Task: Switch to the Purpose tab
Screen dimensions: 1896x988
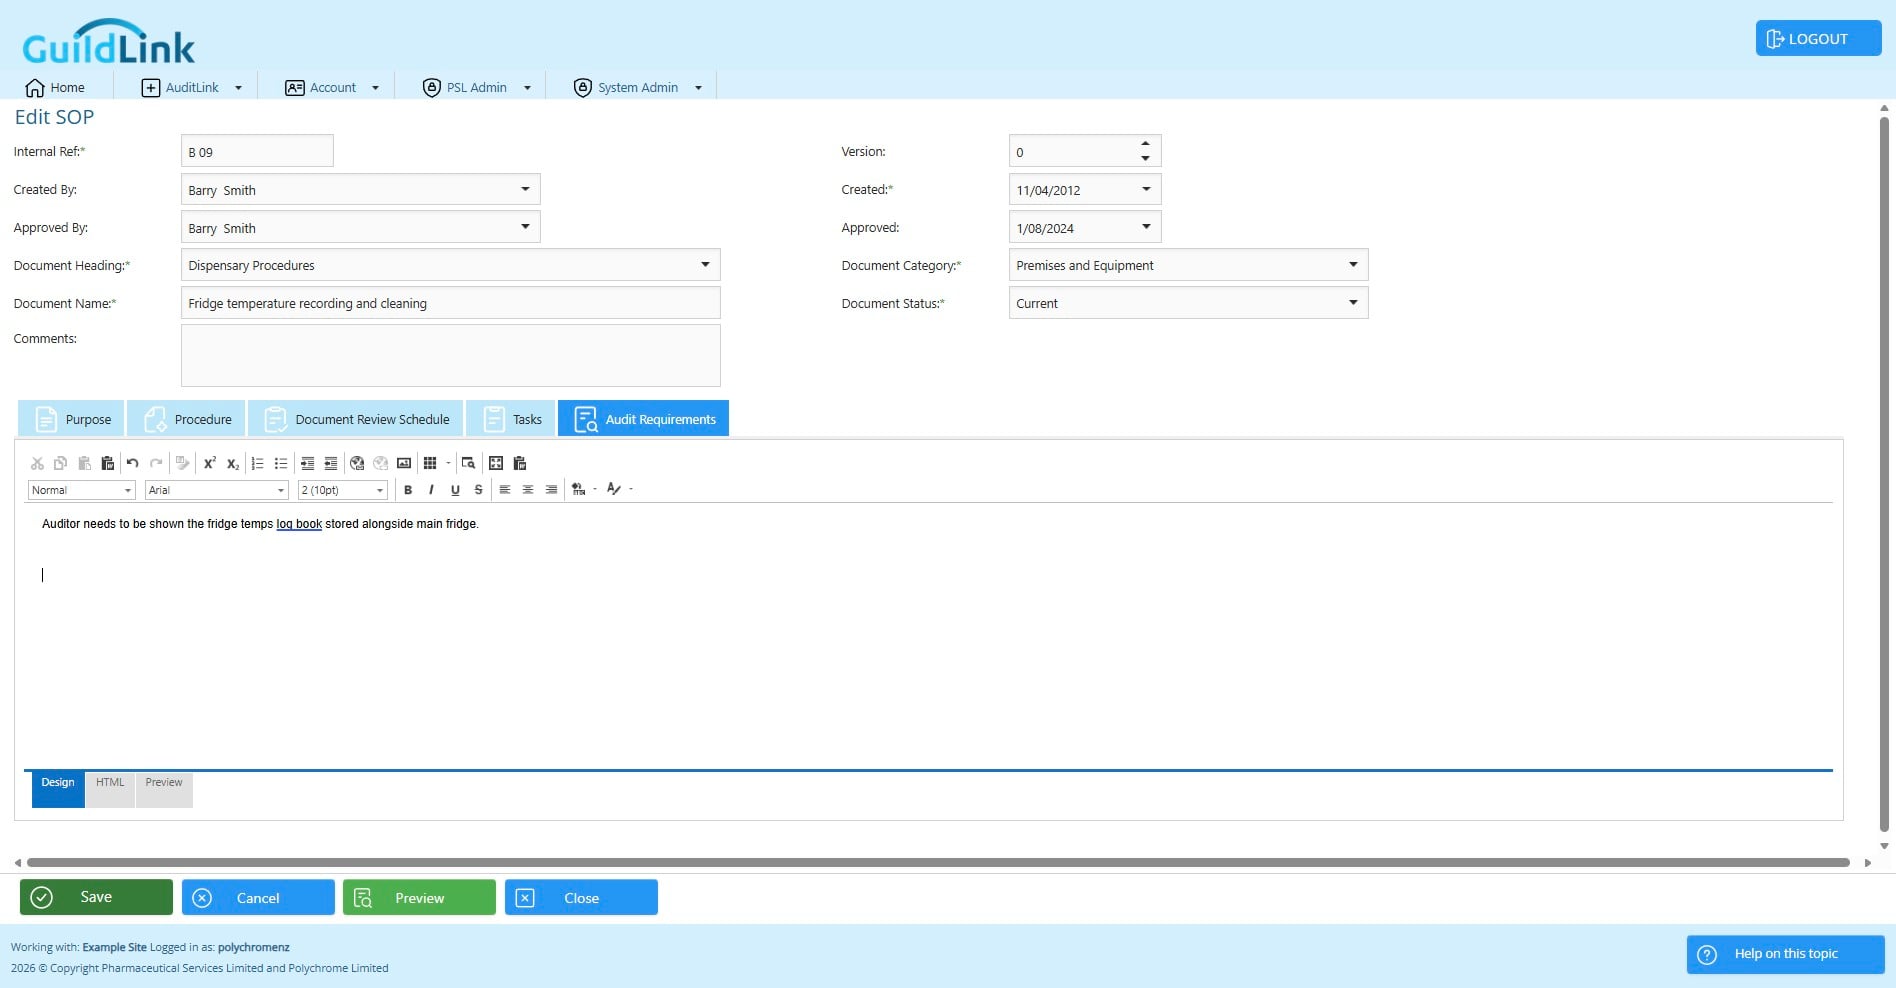Action: (x=71, y=419)
